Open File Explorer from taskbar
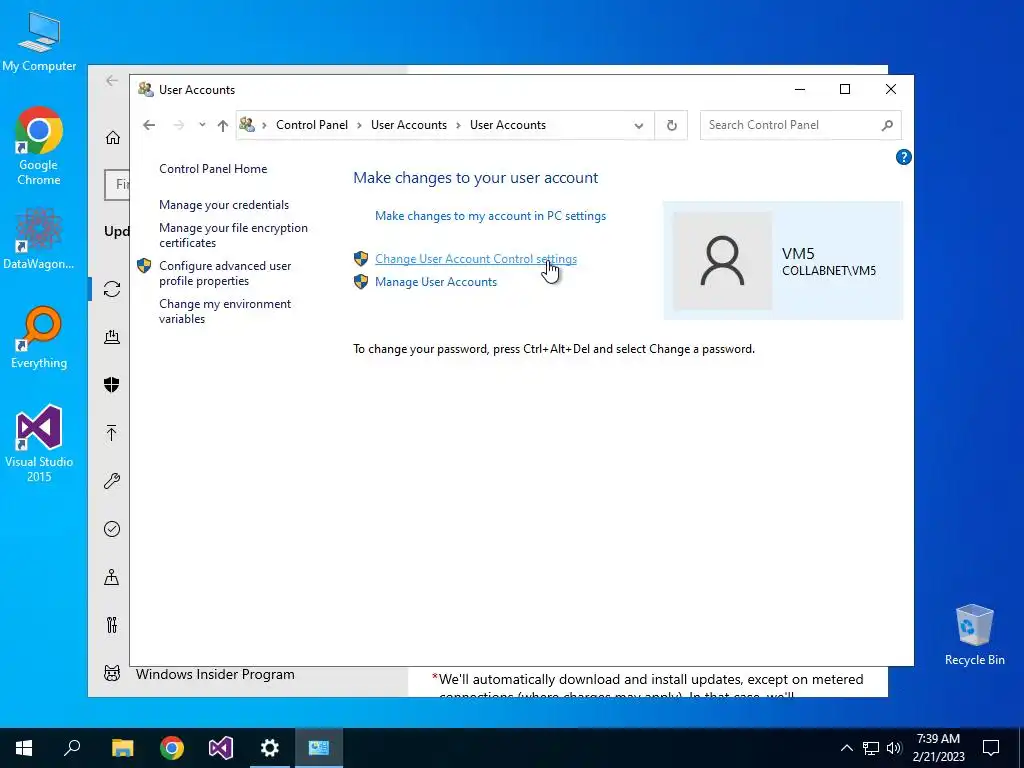This screenshot has height=768, width=1024. [x=122, y=748]
